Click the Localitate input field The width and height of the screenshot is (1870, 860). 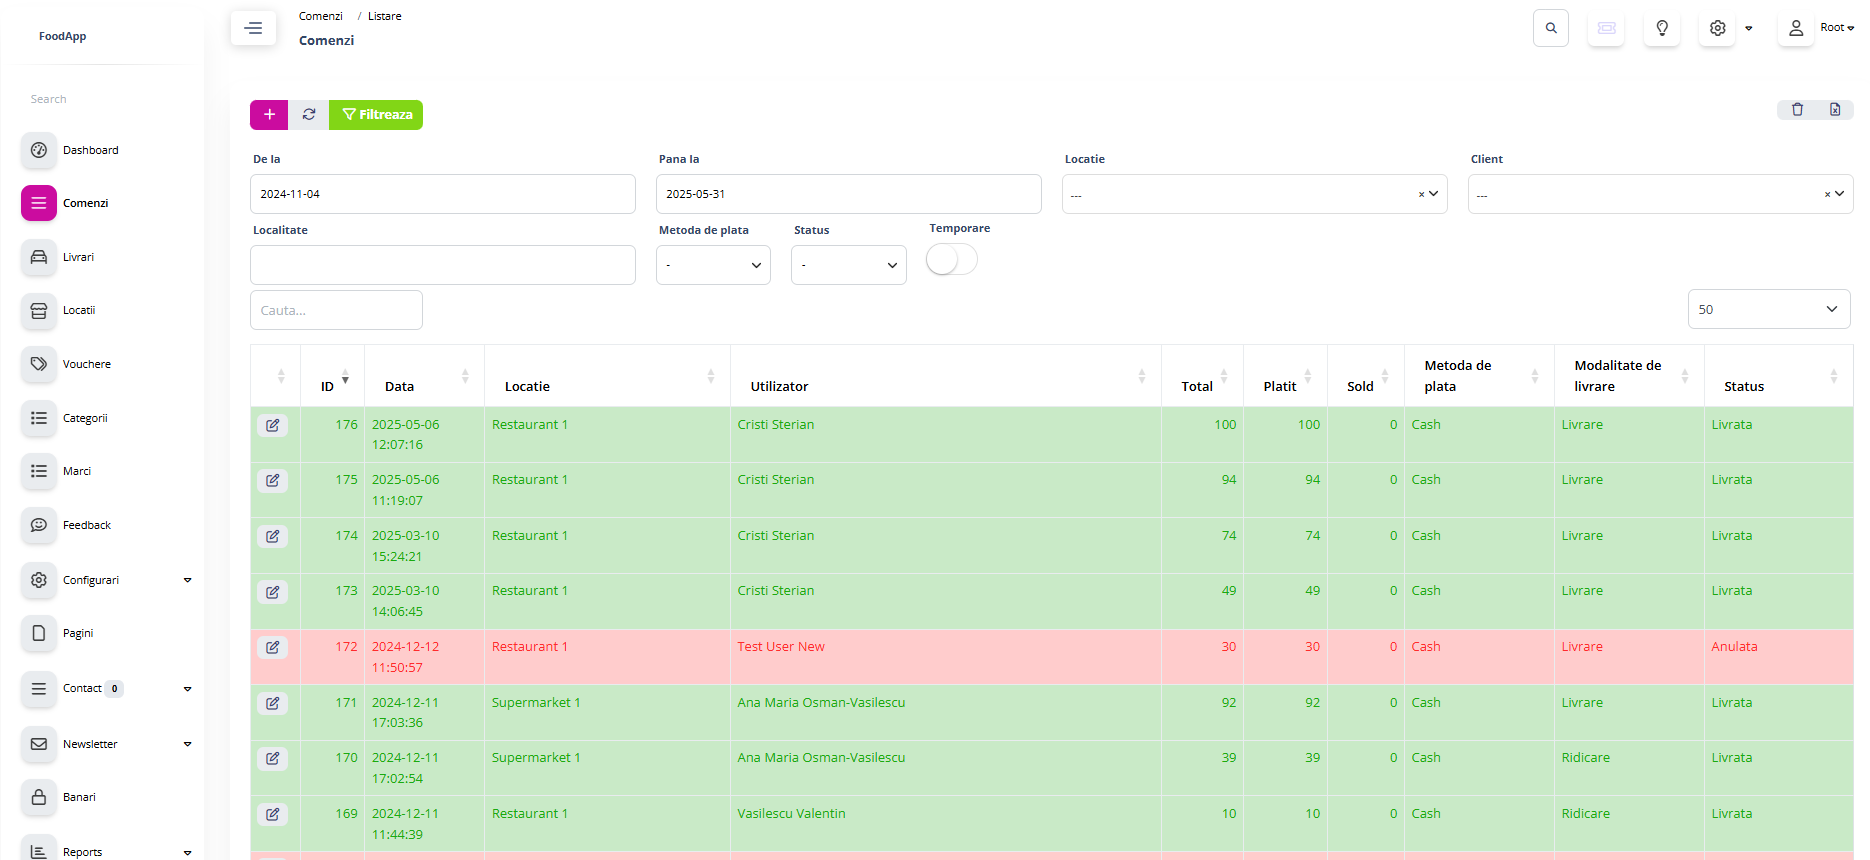click(443, 265)
